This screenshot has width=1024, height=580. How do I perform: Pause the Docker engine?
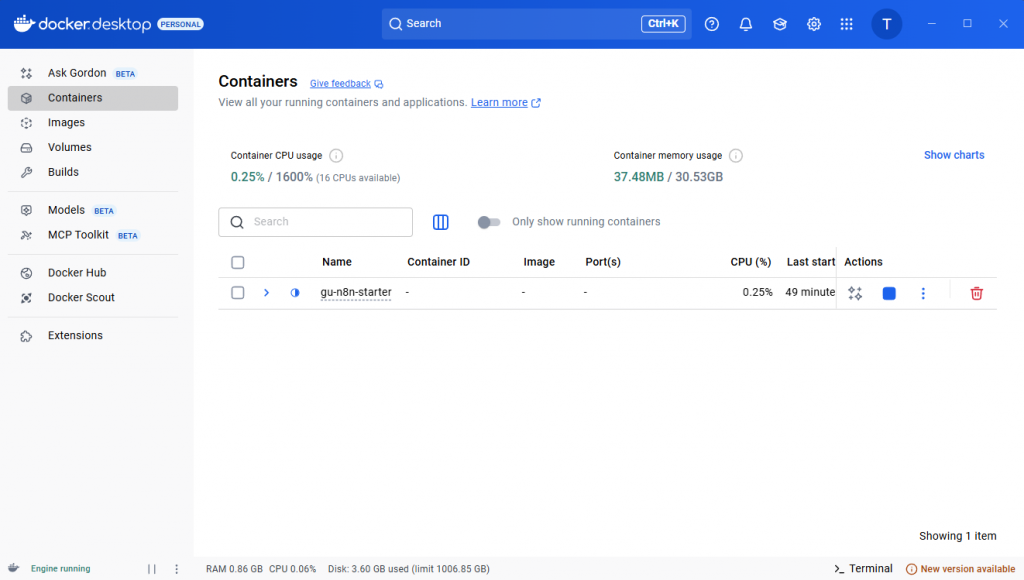pos(152,569)
